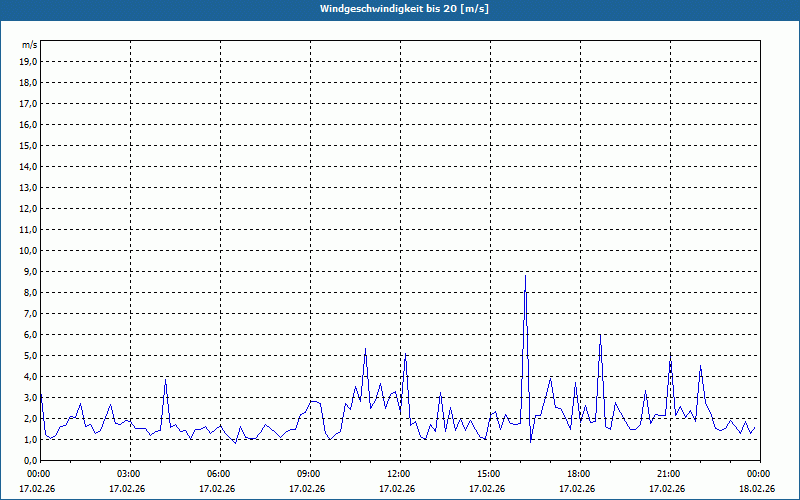This screenshot has height=500, width=800.
Task: Select the 06:00 time label on the x-axis
Action: (218, 473)
